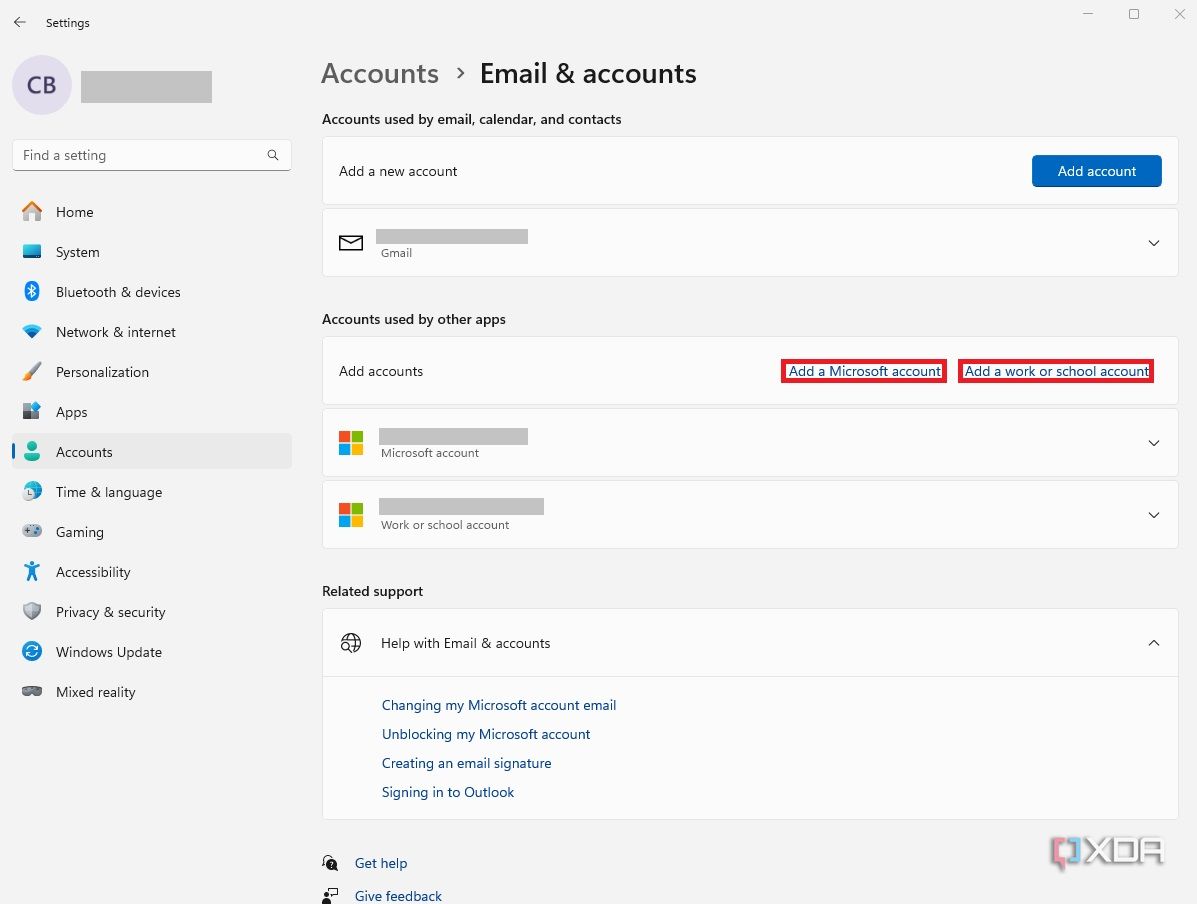Select the Windows Update icon

coord(31,652)
